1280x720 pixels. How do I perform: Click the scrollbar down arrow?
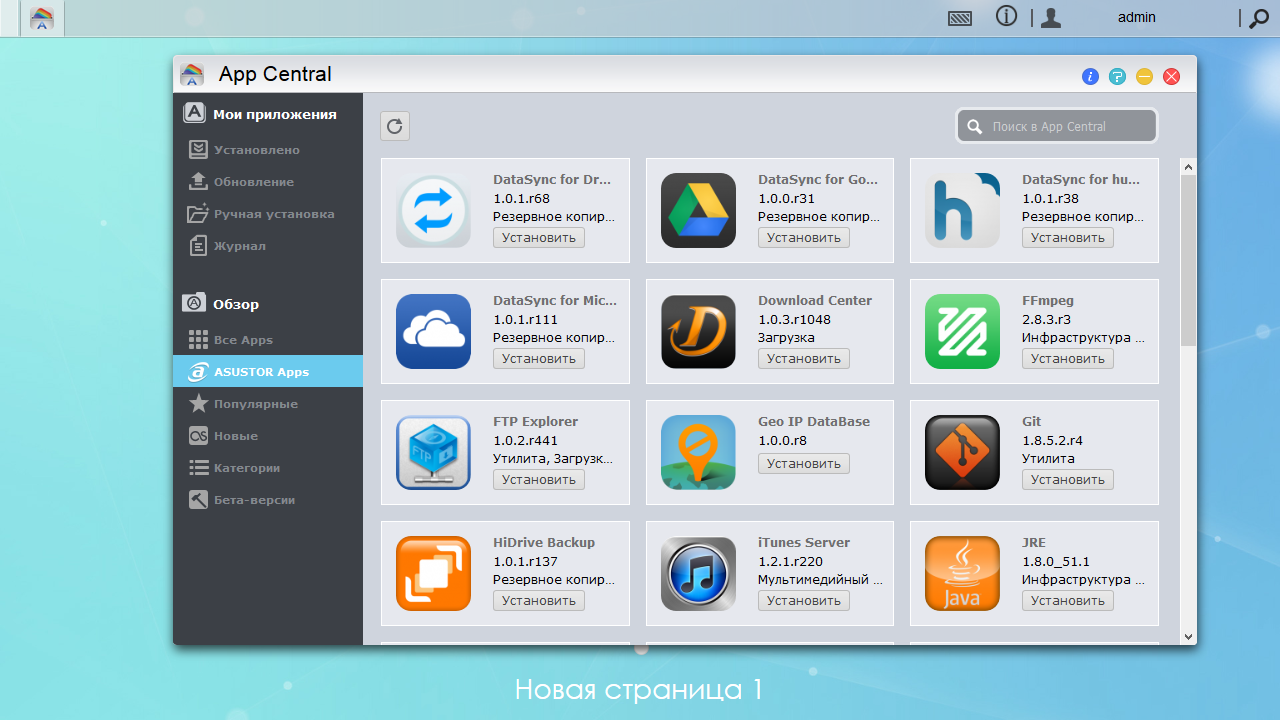pyautogui.click(x=1188, y=636)
